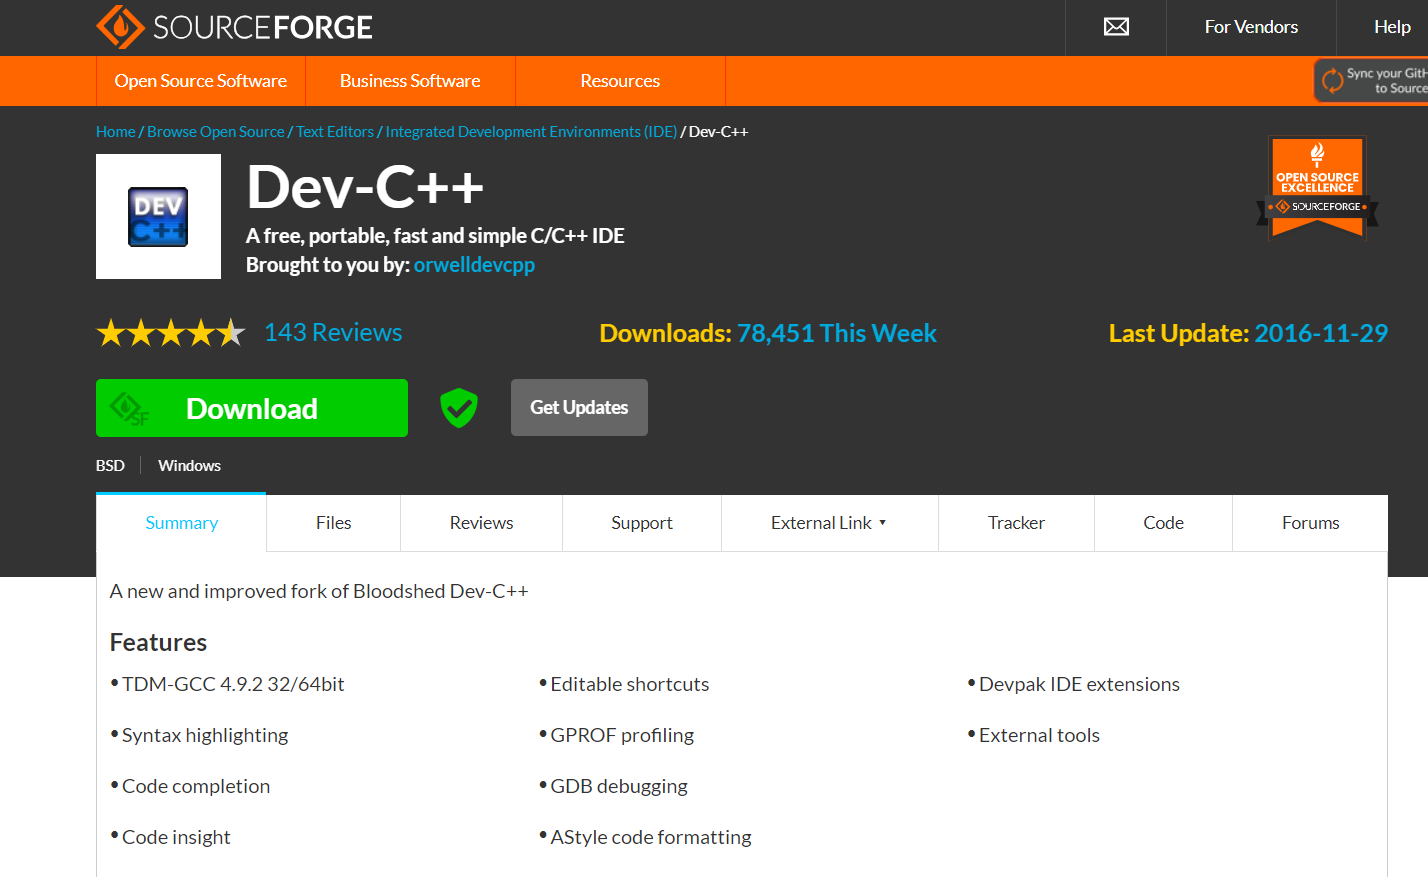Open Browse Open Source breadcrumb link

point(216,132)
